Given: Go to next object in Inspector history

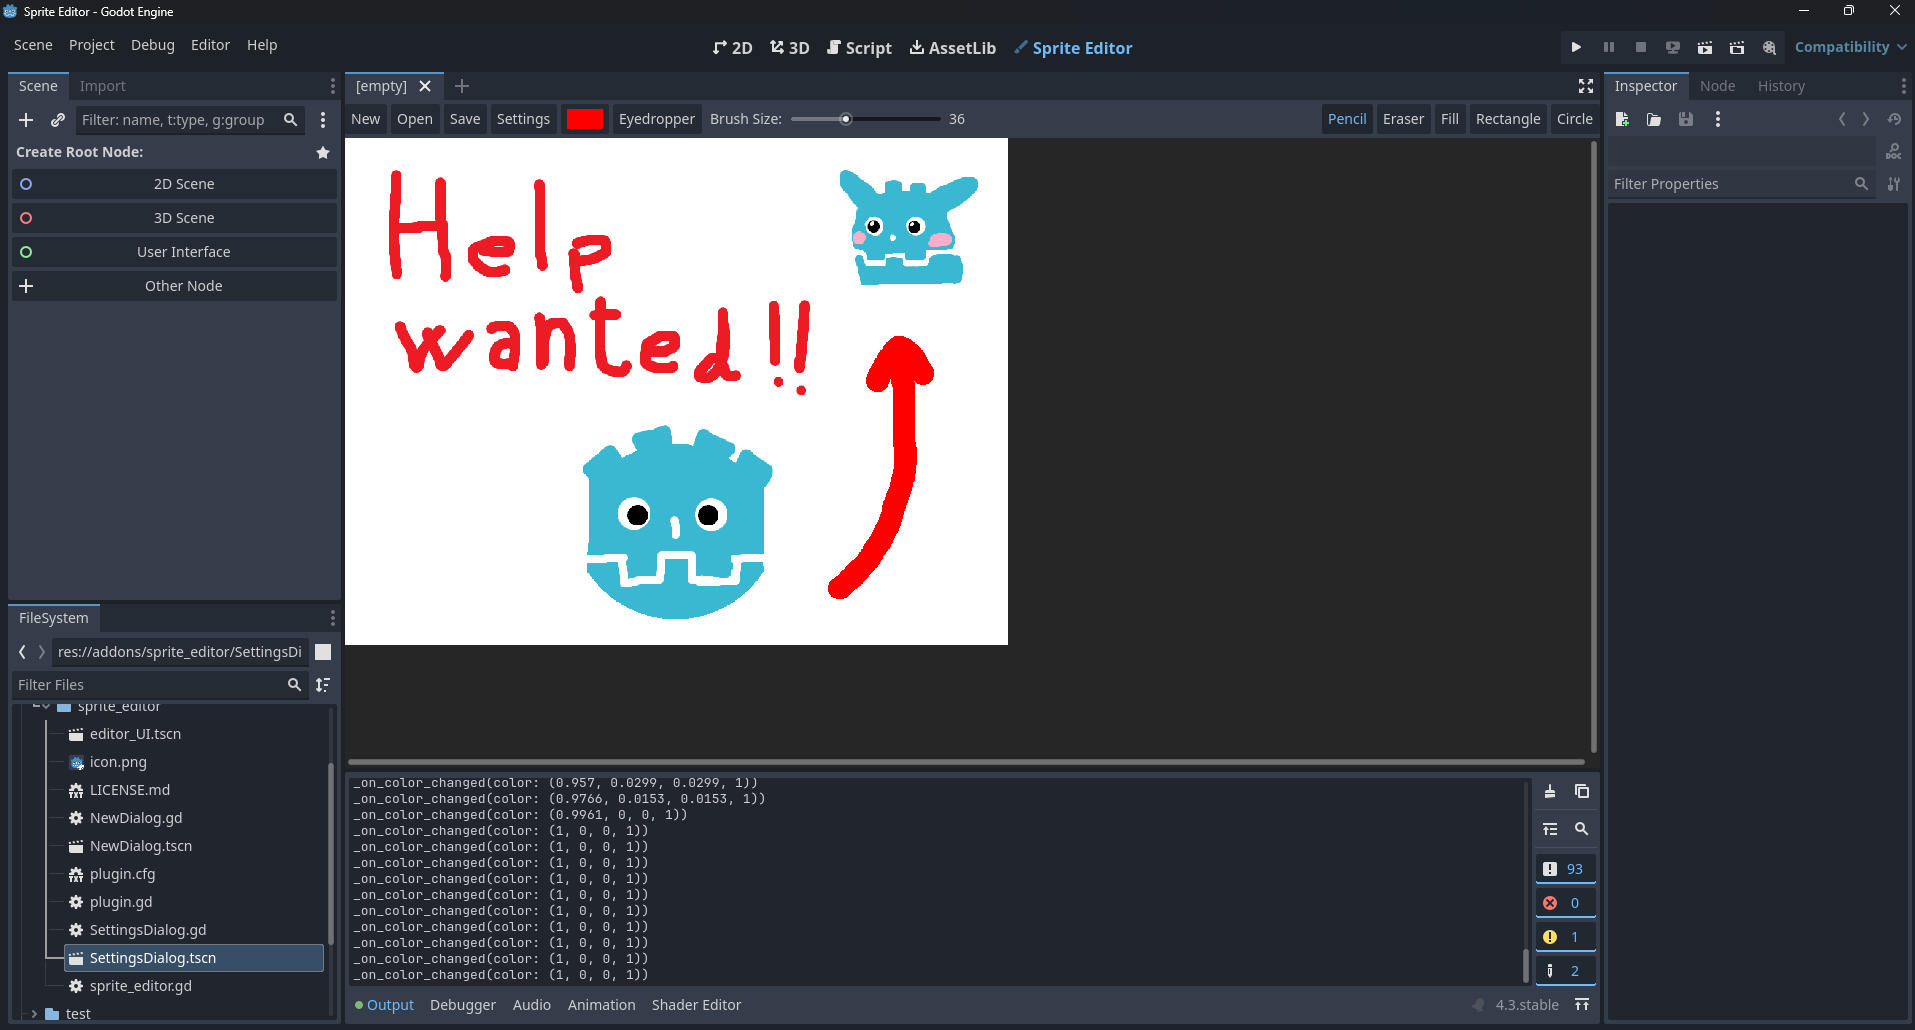Looking at the screenshot, I should pos(1865,119).
